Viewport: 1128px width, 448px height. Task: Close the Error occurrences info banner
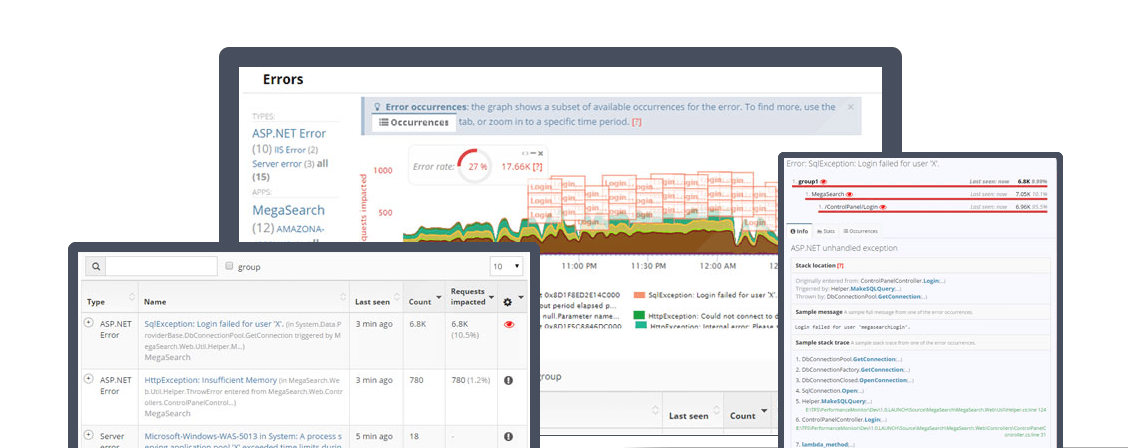coord(851,106)
